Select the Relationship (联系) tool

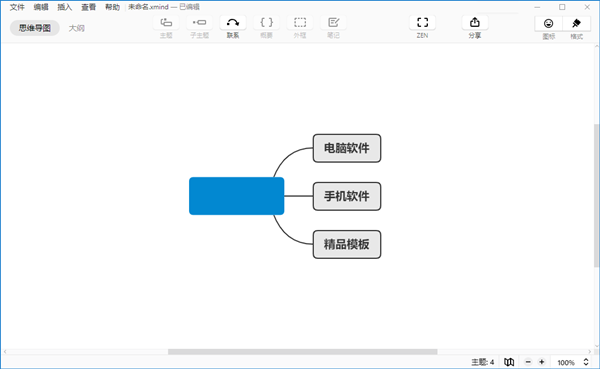233,23
